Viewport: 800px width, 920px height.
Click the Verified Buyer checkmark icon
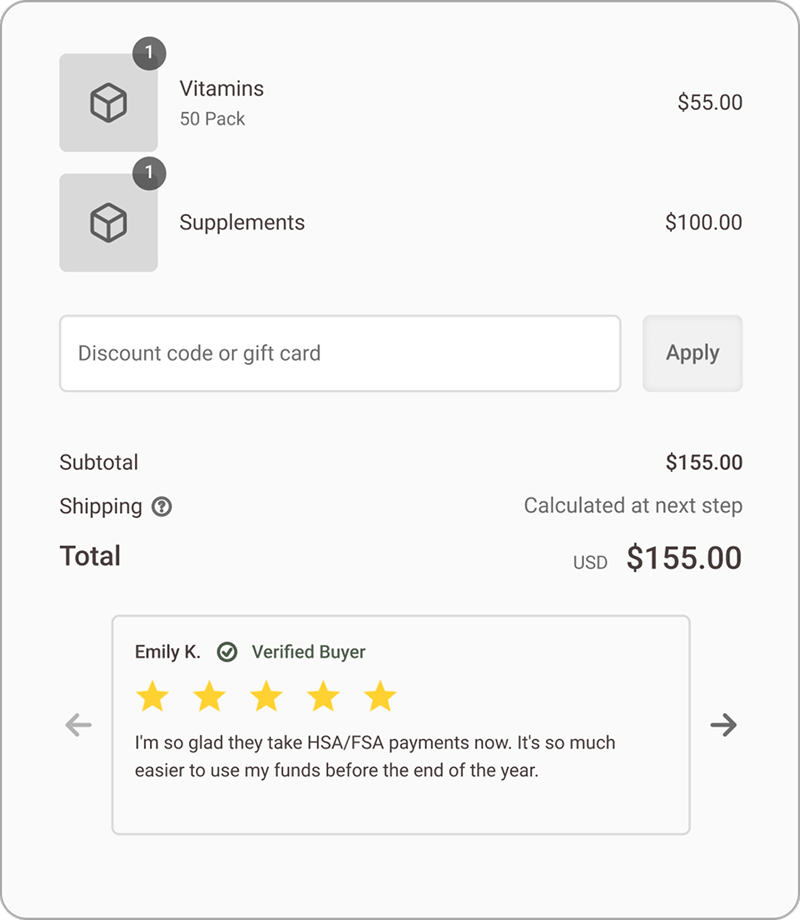pos(227,652)
